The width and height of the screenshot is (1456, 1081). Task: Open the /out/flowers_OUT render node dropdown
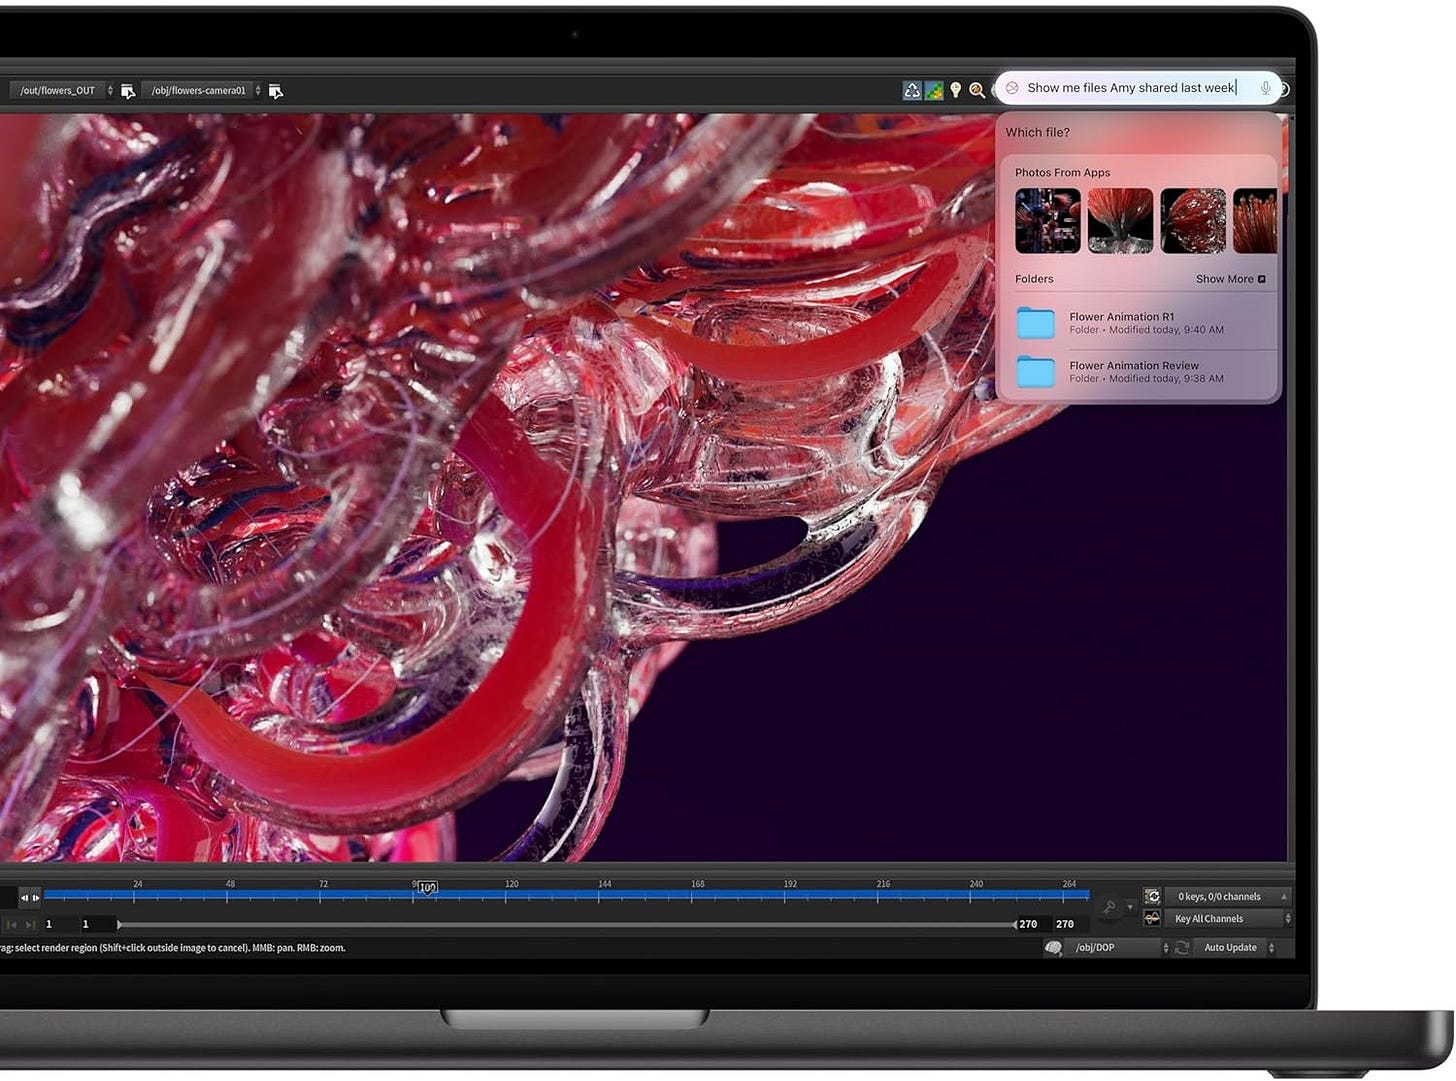pos(62,91)
